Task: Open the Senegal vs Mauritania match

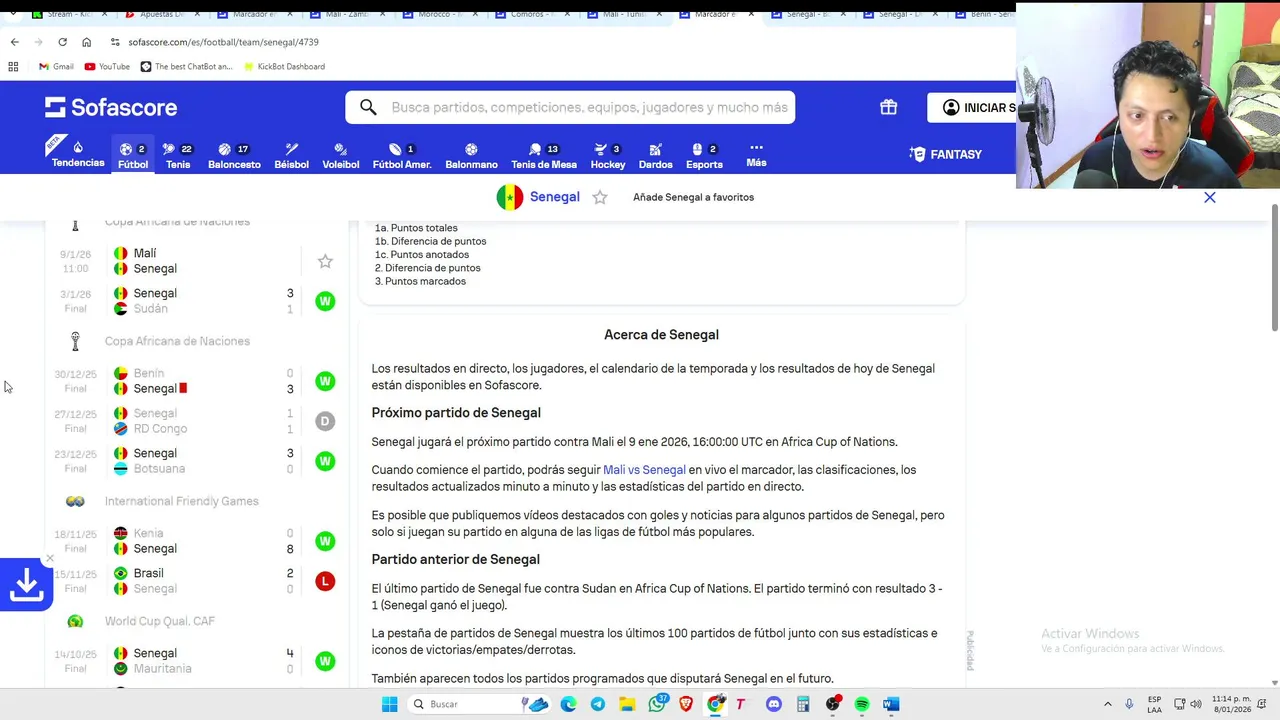Action: [197, 661]
